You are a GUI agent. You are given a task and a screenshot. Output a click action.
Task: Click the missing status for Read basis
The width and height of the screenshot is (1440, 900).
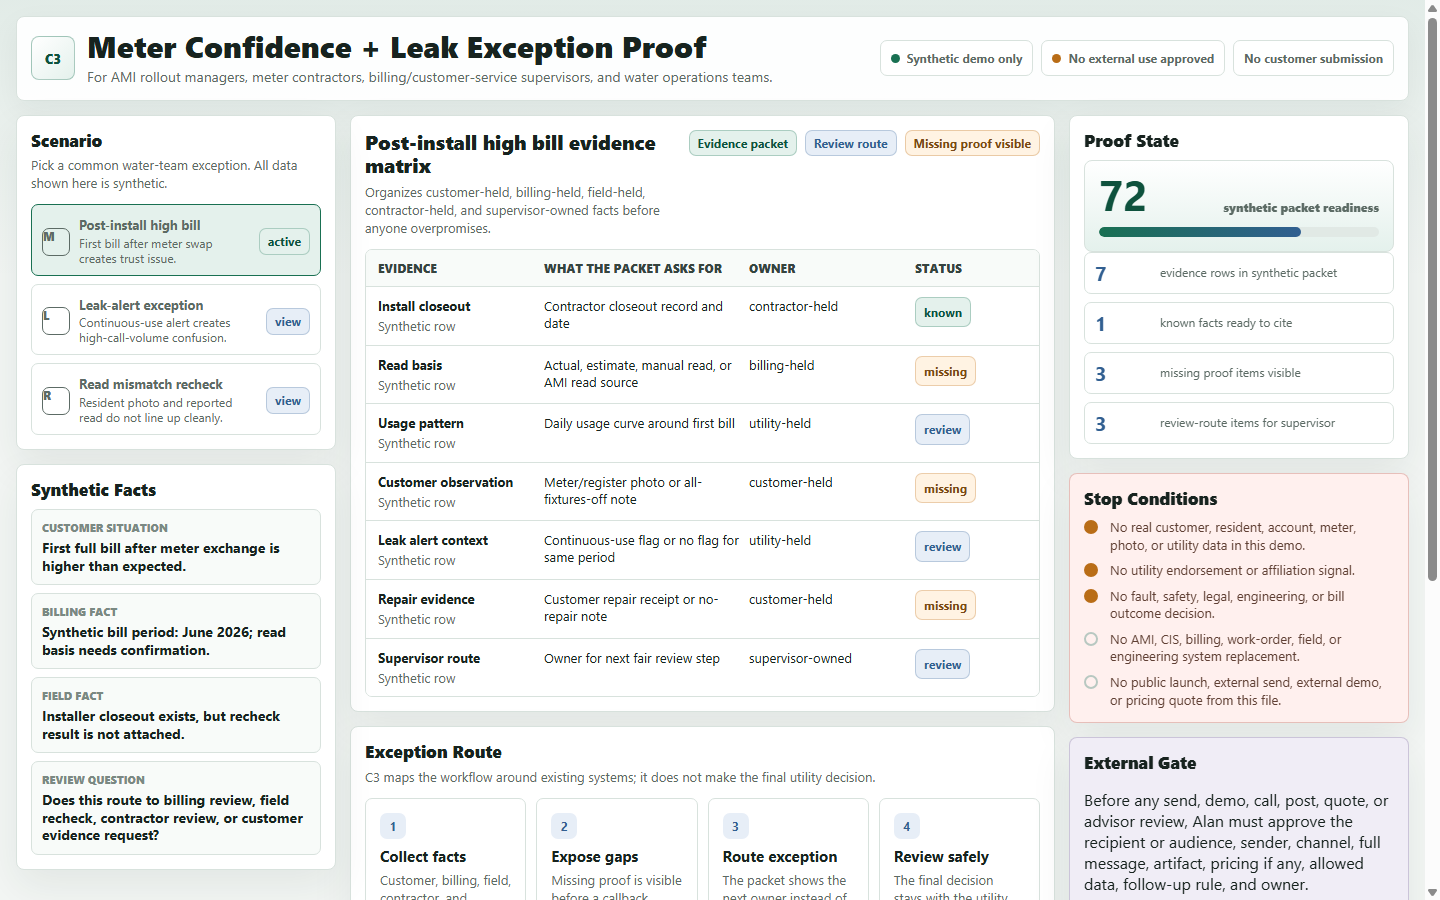coord(945,372)
